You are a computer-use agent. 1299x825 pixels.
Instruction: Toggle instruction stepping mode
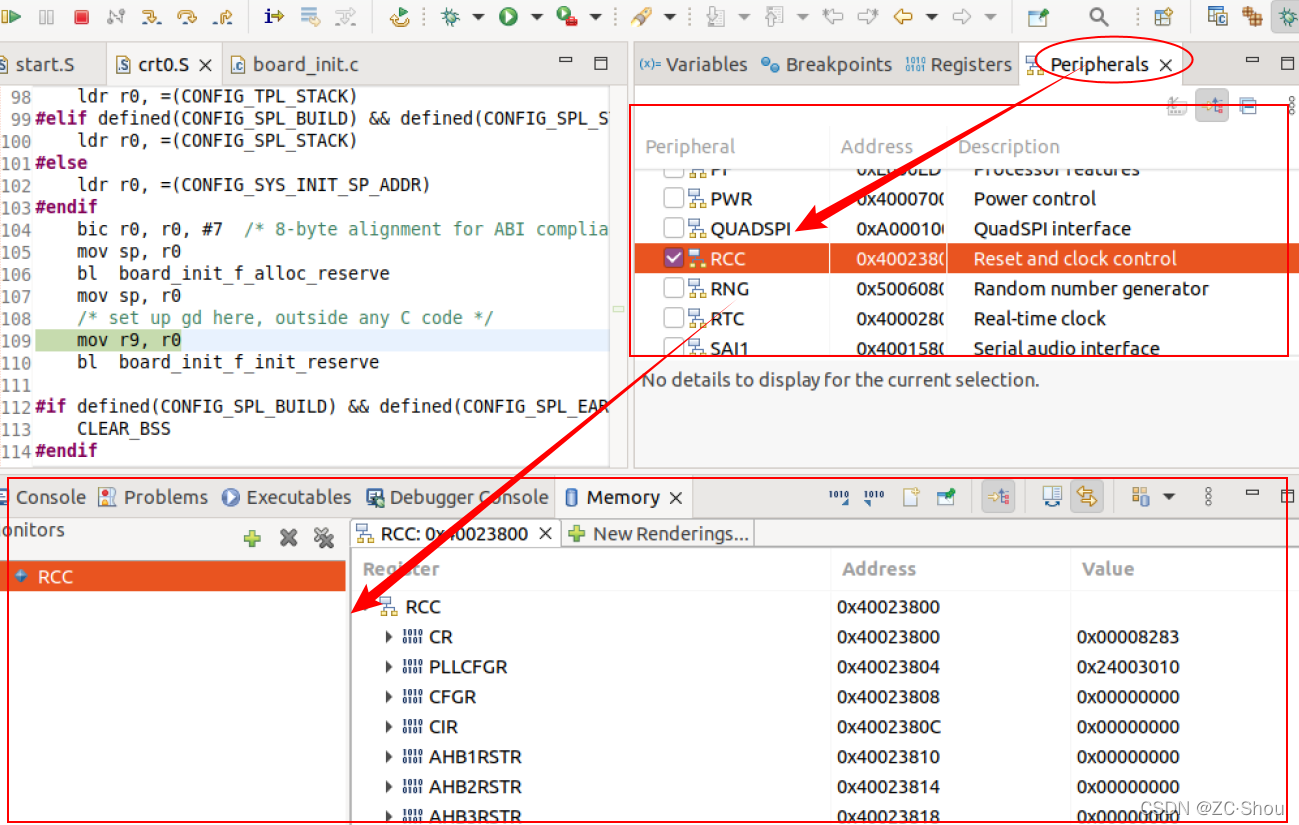[x=274, y=16]
